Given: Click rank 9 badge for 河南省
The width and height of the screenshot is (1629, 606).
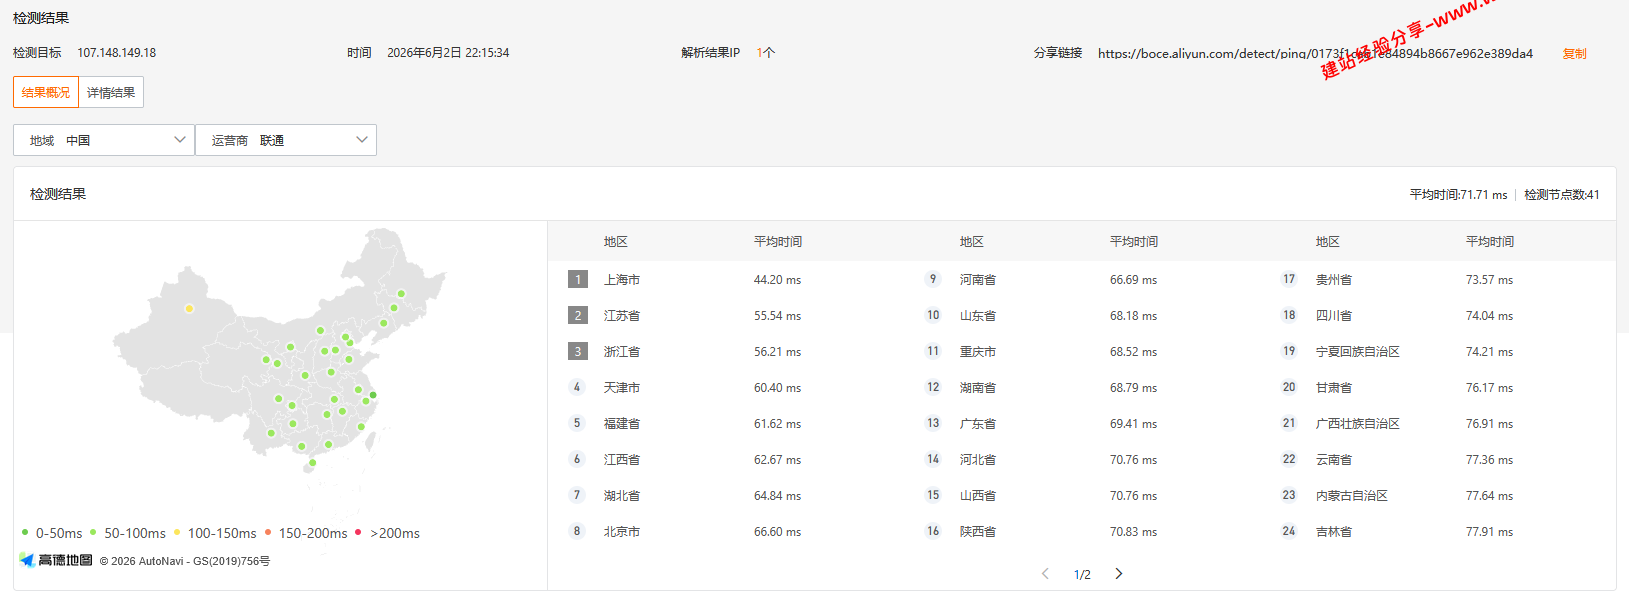Looking at the screenshot, I should click(x=933, y=279).
